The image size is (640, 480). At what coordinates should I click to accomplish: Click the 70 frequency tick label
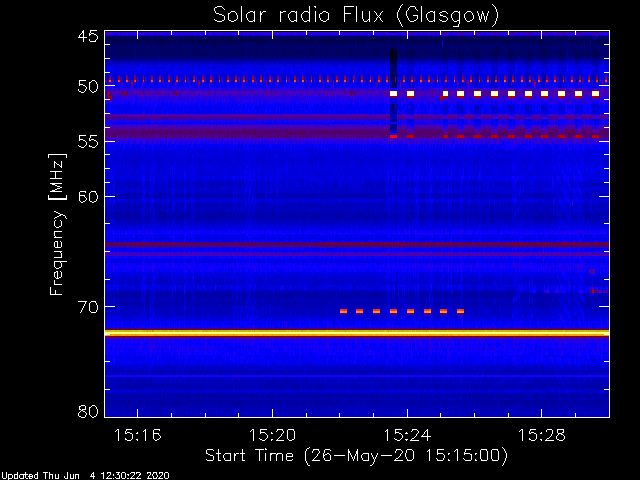(x=88, y=307)
